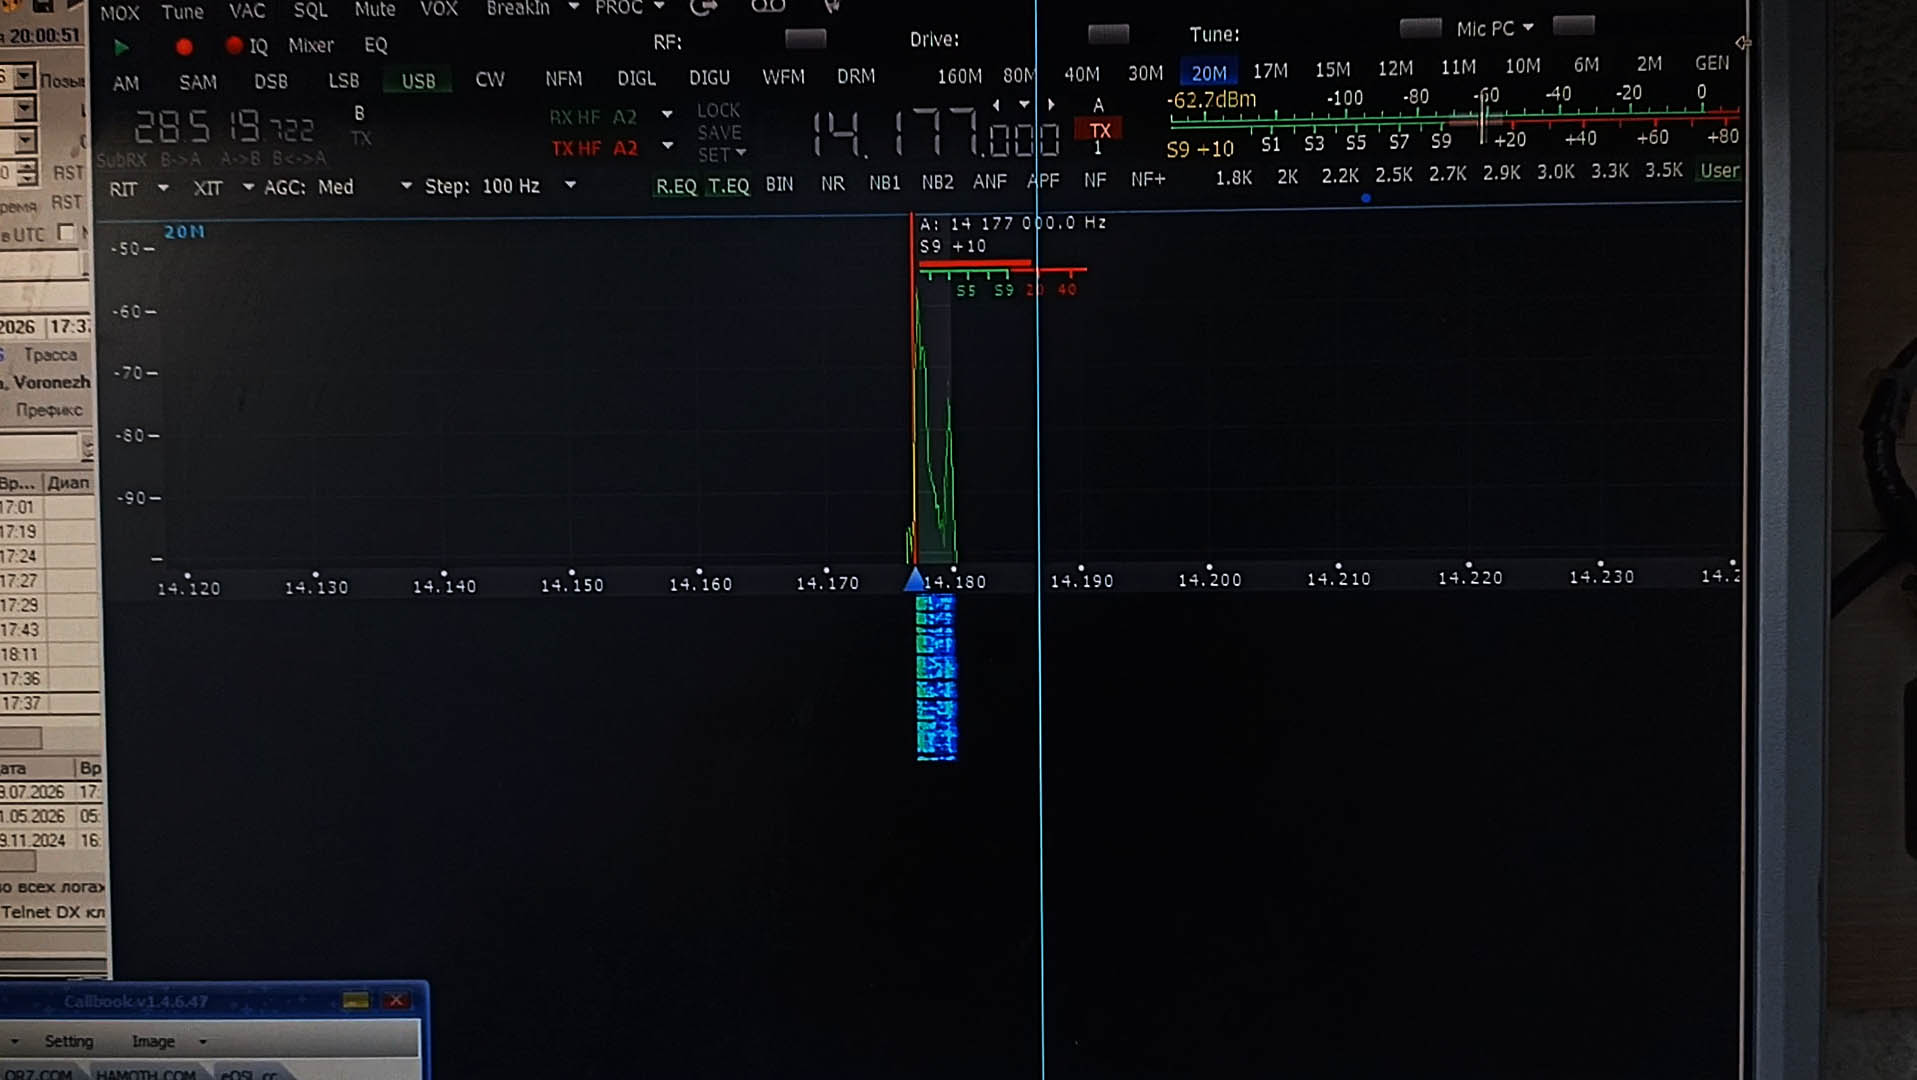Open the BreakIn dropdown arrow
Image resolution: width=1917 pixels, height=1080 pixels.
tap(574, 7)
